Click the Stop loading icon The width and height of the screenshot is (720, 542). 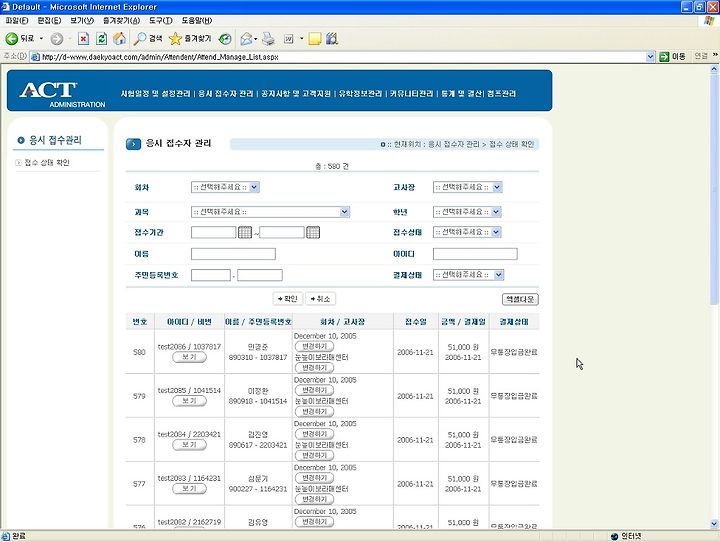[x=83, y=39]
